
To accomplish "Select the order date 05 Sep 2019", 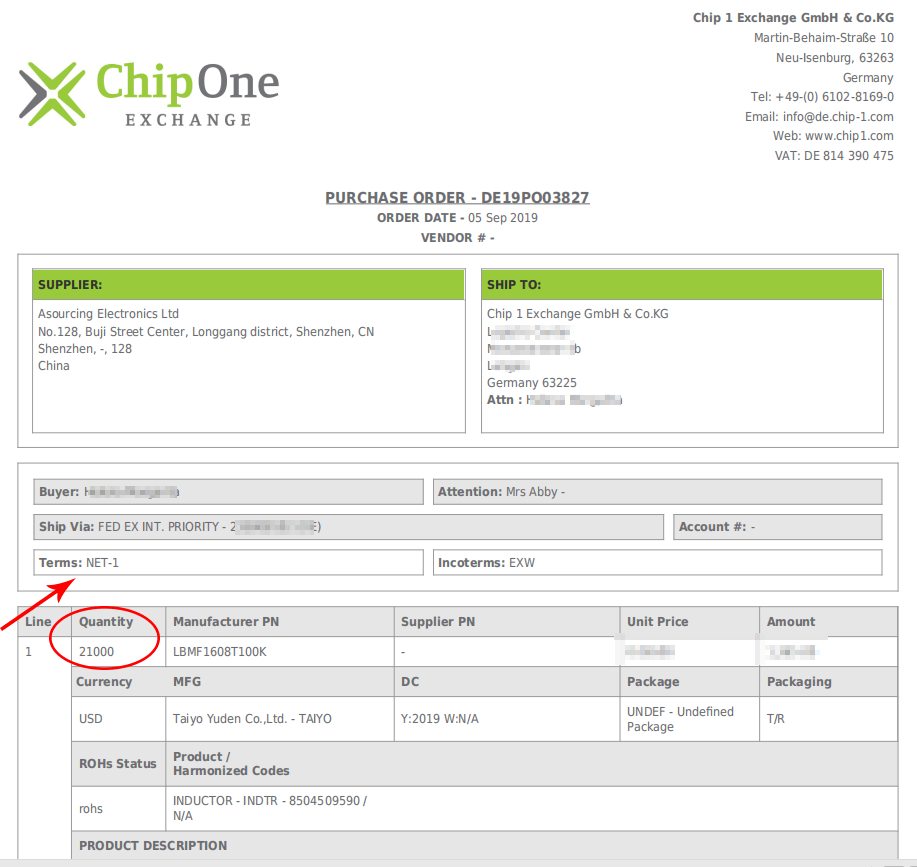I will [x=502, y=217].
